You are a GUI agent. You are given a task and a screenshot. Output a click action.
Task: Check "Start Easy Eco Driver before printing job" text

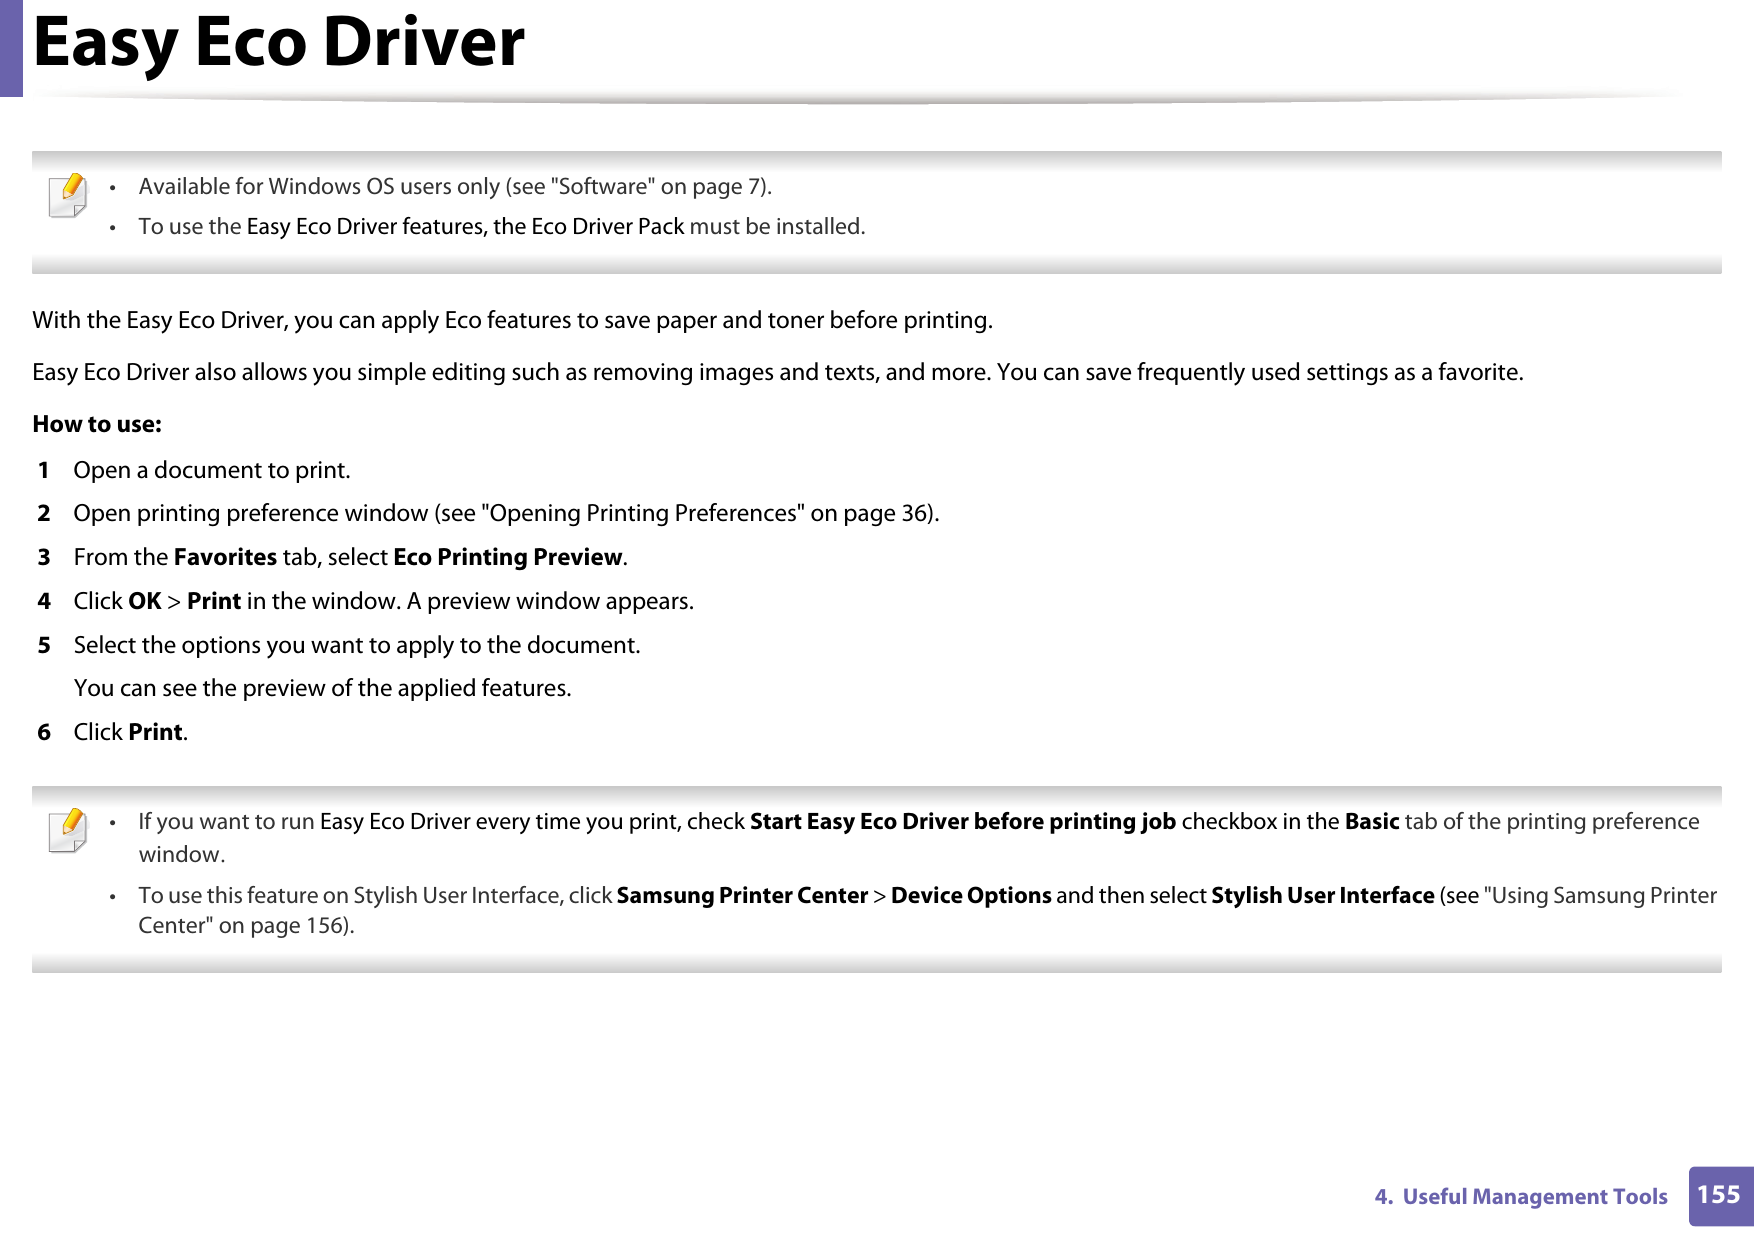coord(962,821)
